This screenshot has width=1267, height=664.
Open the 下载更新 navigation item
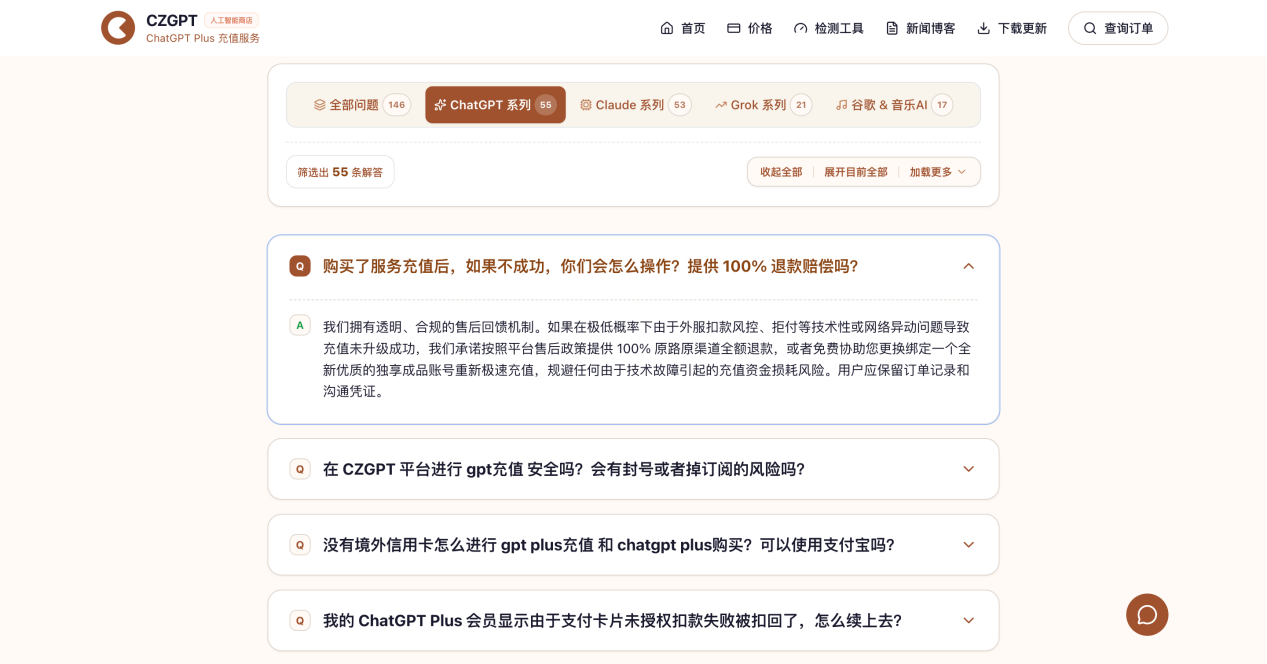click(1012, 28)
